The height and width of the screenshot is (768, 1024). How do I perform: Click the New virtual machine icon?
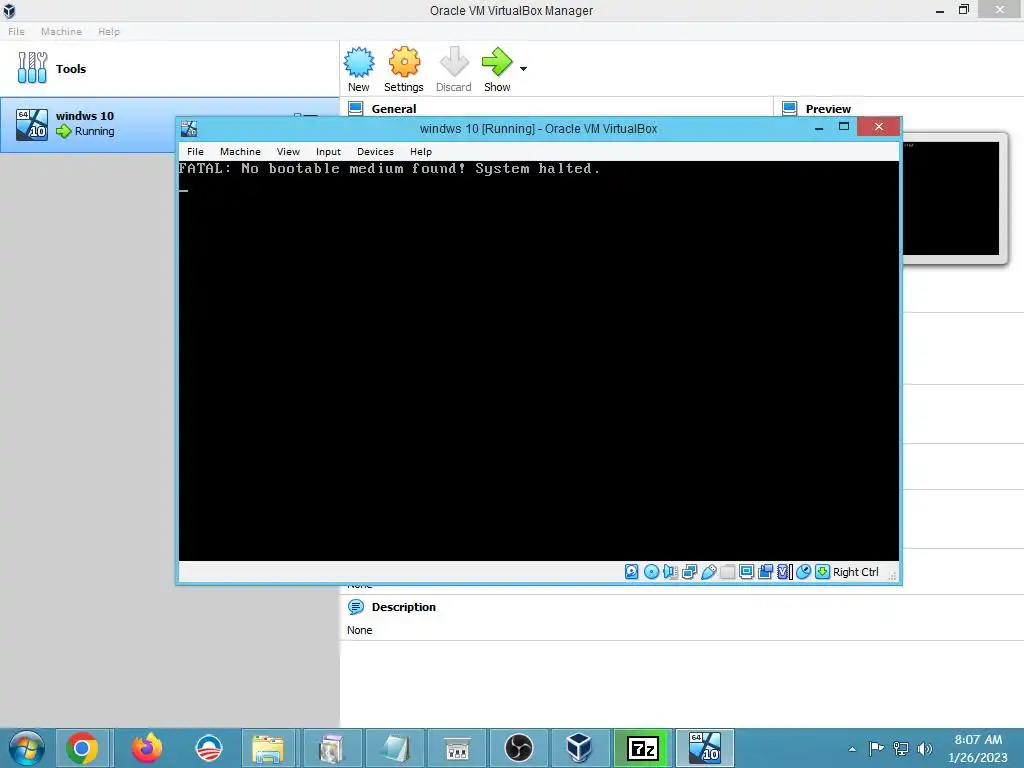pyautogui.click(x=359, y=63)
